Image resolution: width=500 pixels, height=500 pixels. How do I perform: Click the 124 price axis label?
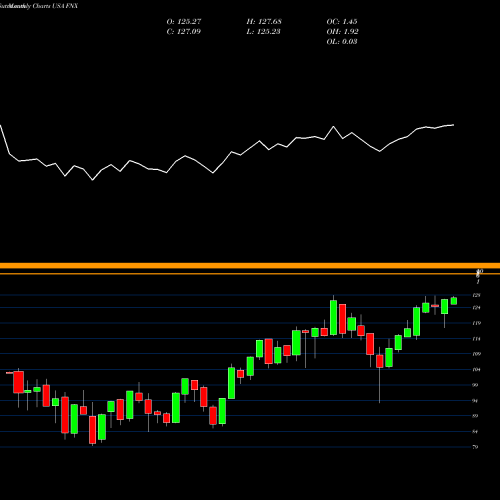point(477,307)
